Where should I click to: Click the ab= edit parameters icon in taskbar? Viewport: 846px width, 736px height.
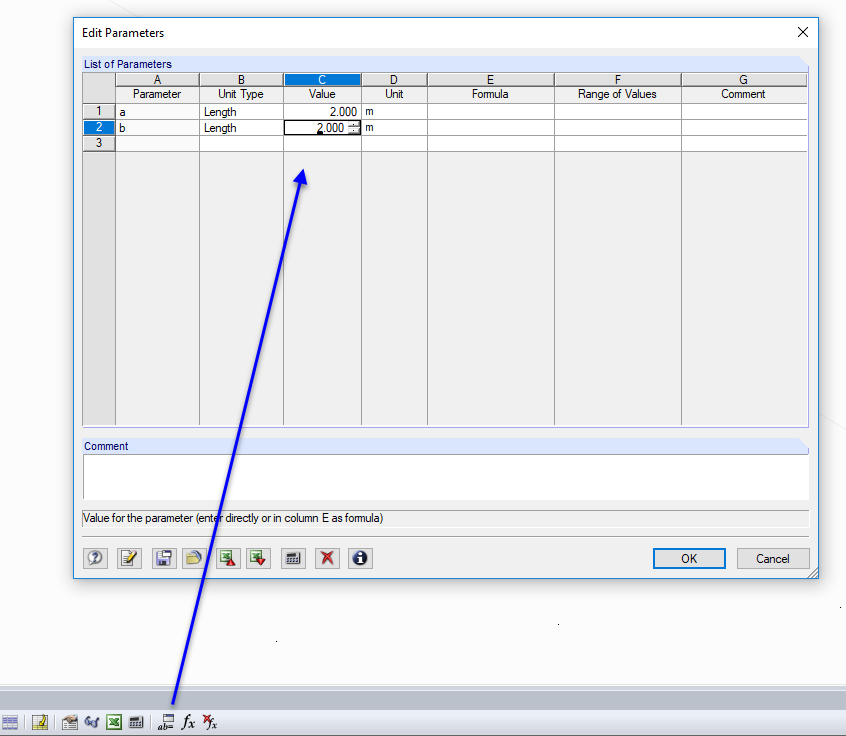(x=165, y=722)
